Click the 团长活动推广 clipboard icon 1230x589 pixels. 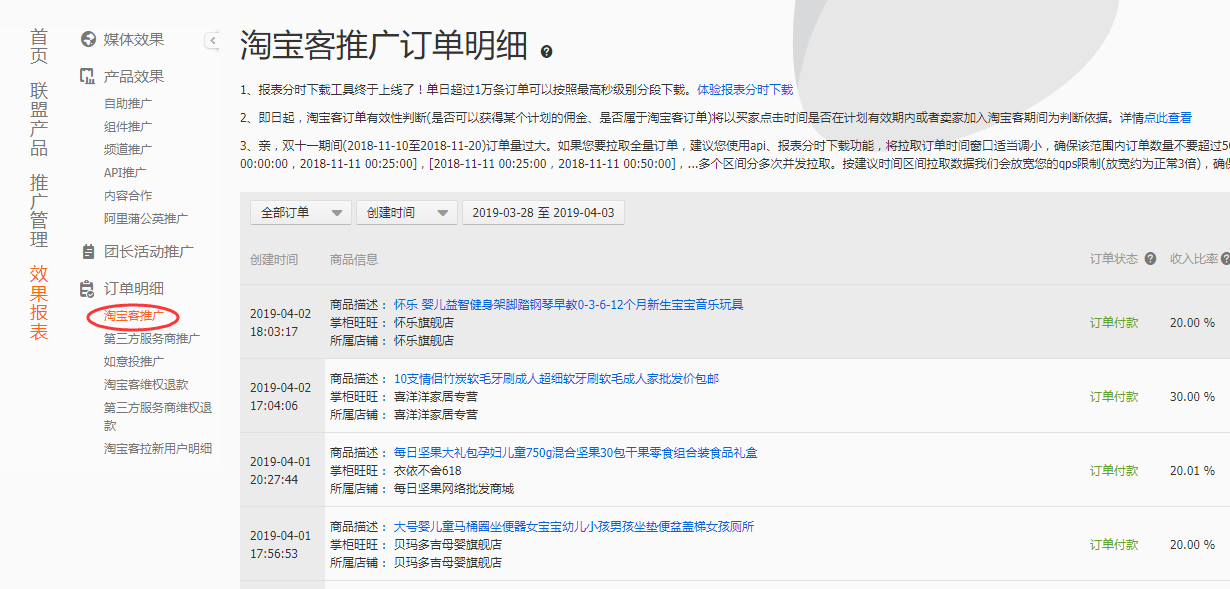(x=87, y=252)
